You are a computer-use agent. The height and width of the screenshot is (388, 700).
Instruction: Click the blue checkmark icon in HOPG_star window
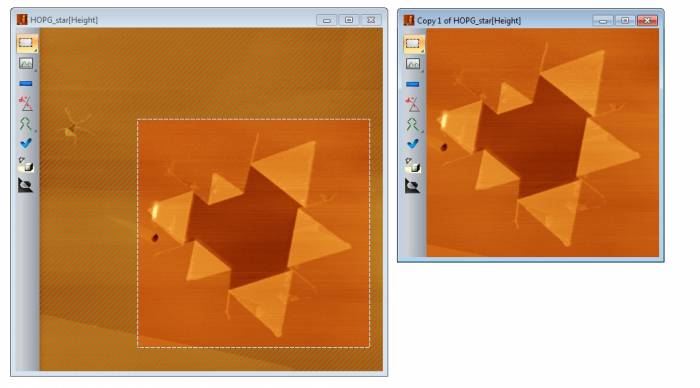coord(26,143)
